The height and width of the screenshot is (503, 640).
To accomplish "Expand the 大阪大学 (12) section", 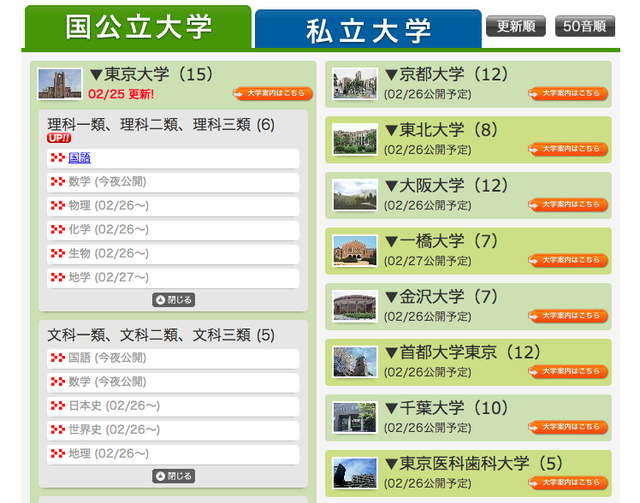I will (x=446, y=185).
